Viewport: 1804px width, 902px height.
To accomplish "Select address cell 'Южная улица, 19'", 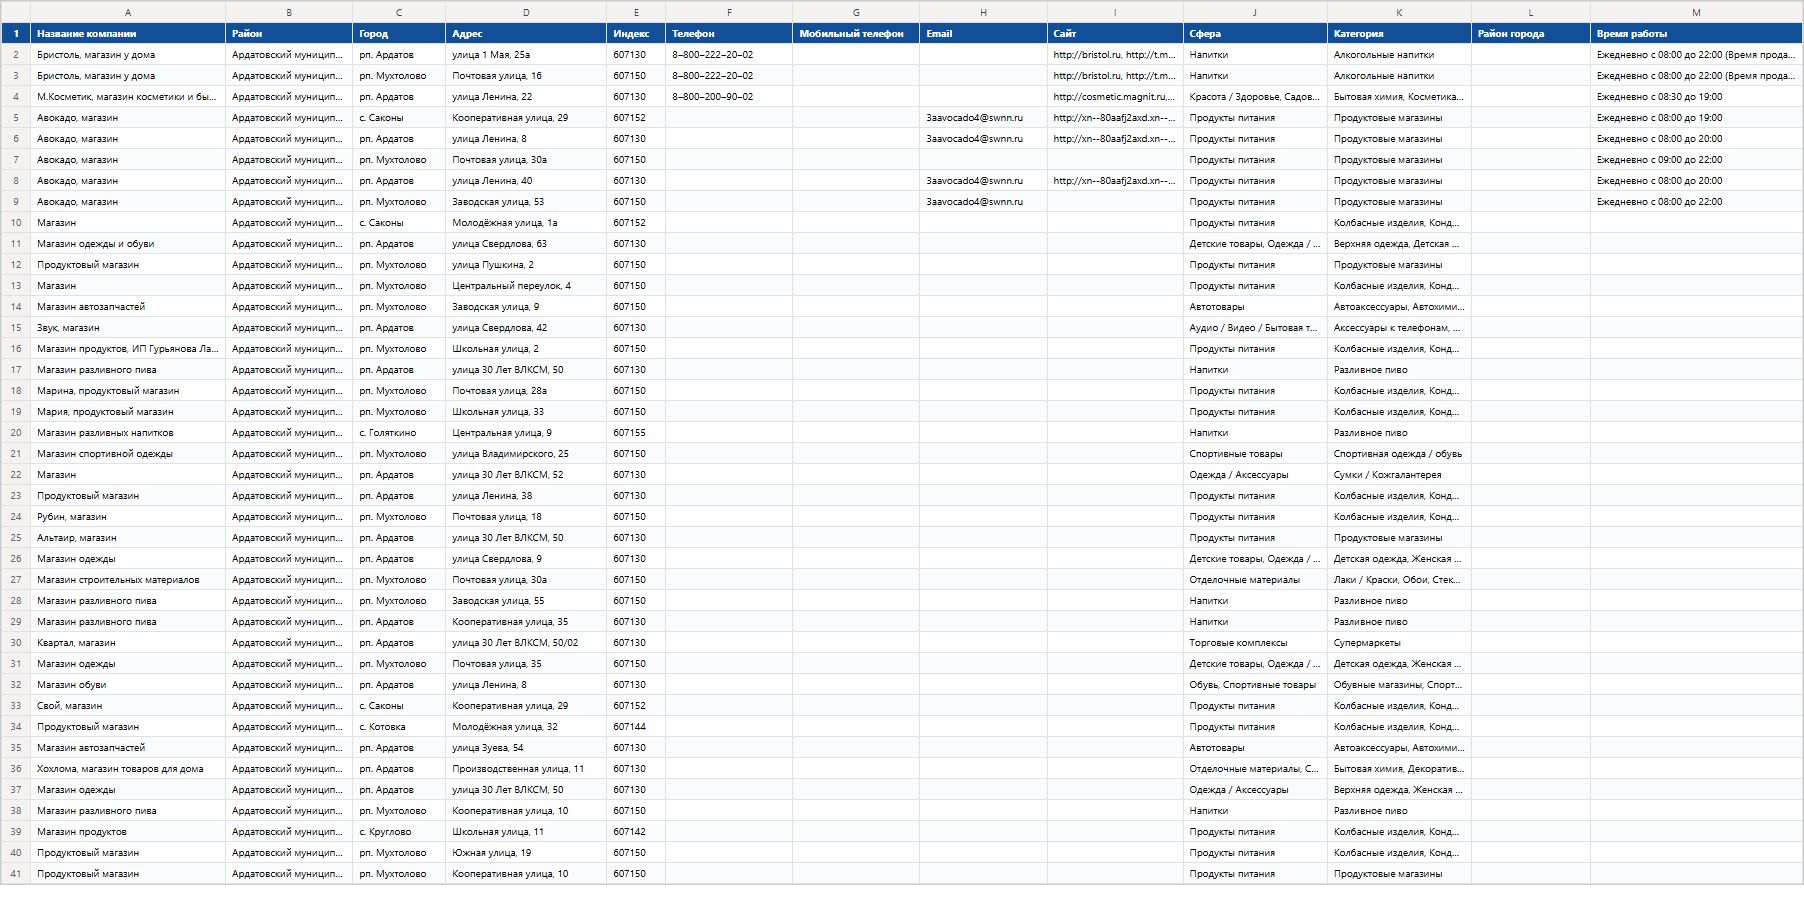I will 526,853.
